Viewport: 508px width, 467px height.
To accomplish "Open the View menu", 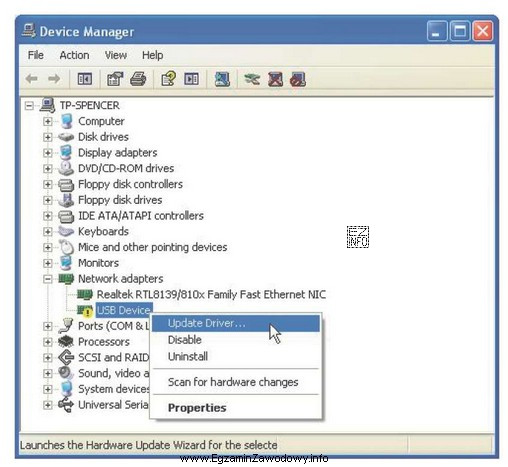I will pos(115,55).
